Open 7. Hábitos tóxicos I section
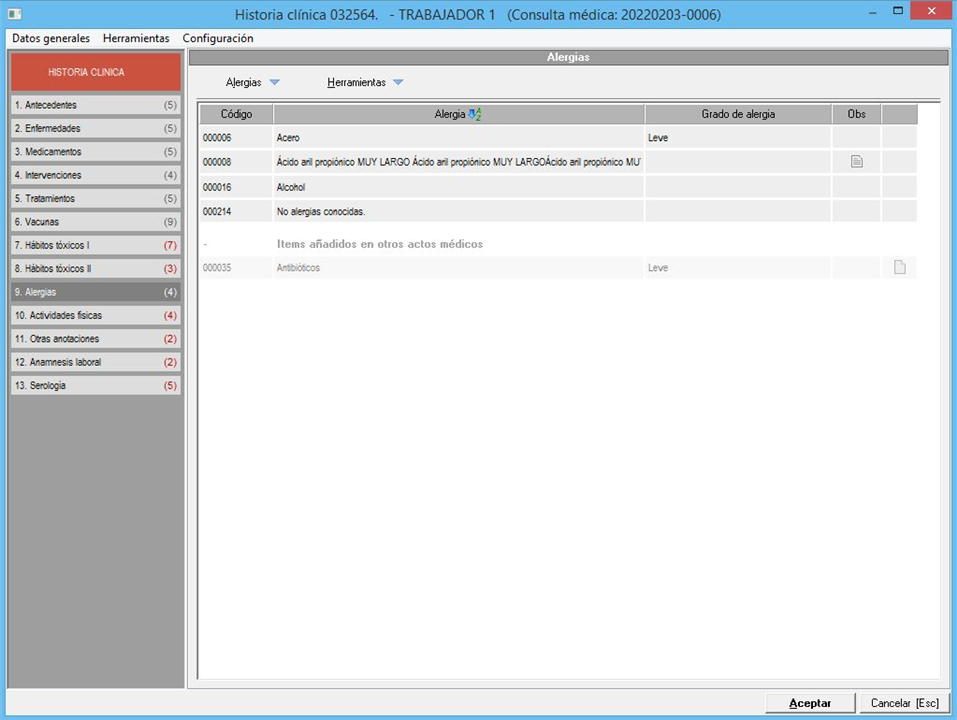The image size is (957, 720). point(96,245)
